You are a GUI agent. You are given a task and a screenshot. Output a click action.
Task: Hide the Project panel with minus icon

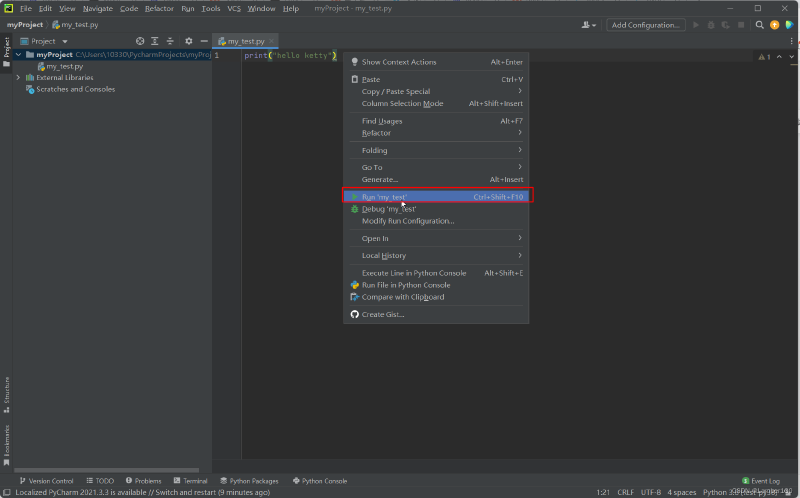click(204, 41)
